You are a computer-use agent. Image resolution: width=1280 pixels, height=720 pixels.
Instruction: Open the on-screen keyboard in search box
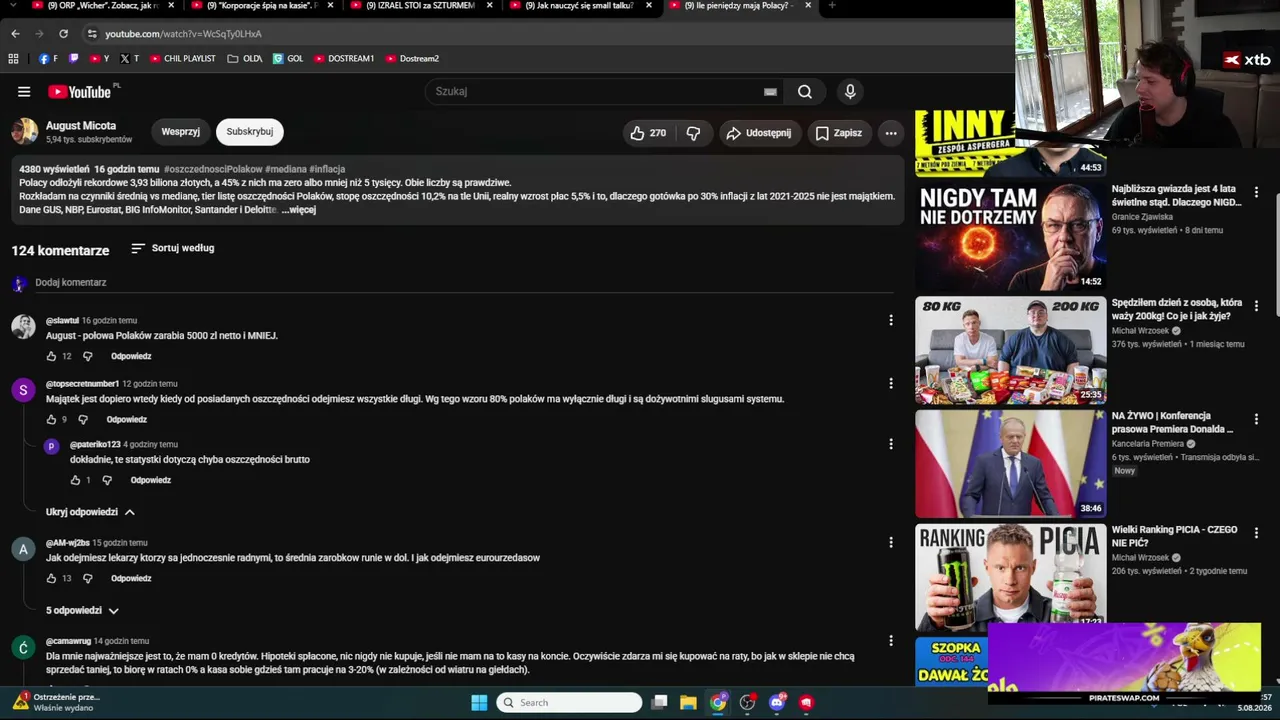pyautogui.click(x=770, y=92)
